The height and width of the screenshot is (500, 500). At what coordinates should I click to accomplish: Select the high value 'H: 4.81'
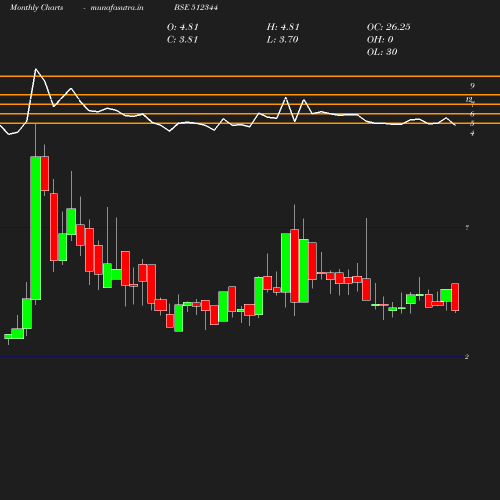point(283,27)
